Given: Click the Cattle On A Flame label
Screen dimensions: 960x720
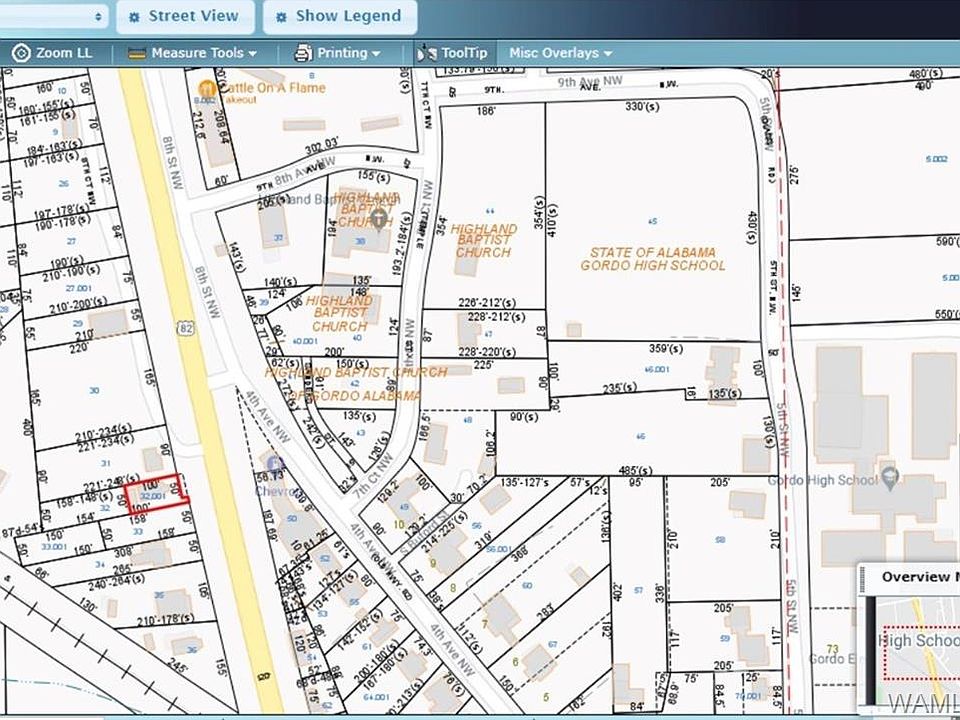Looking at the screenshot, I should pyautogui.click(x=272, y=88).
